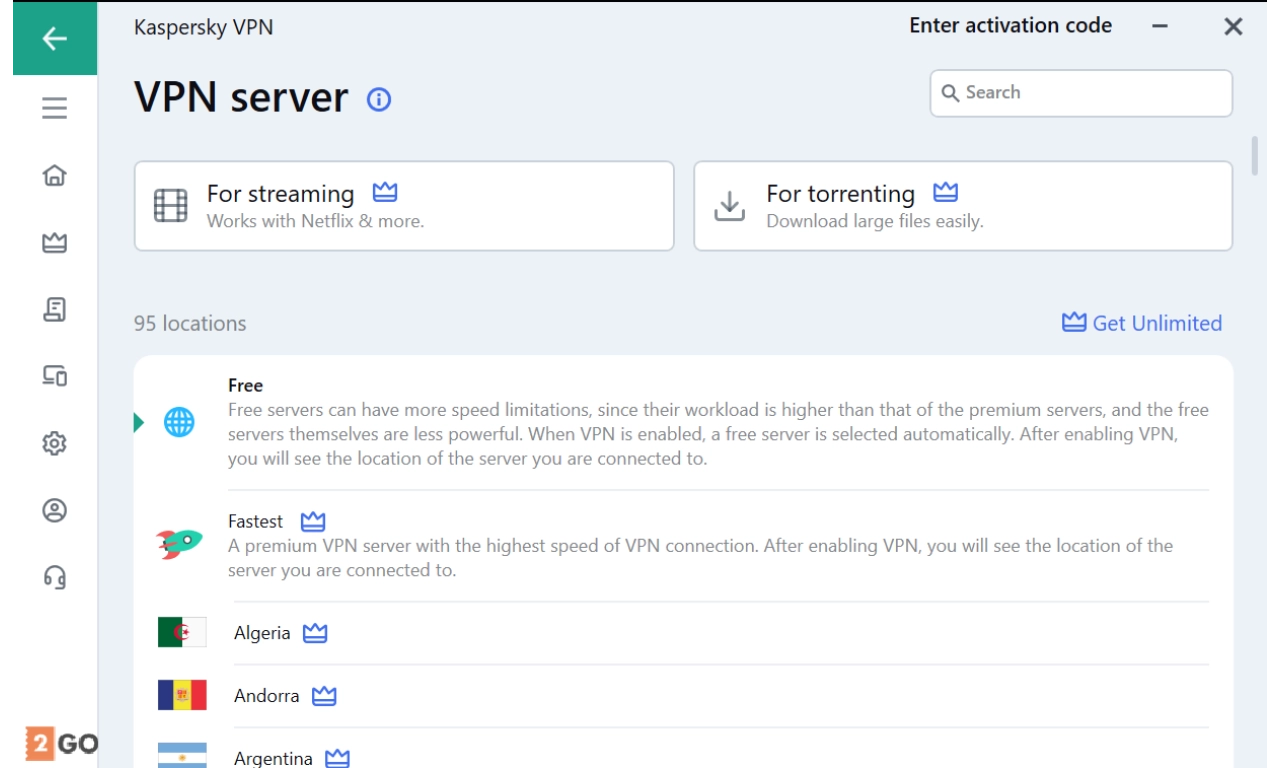
Task: Open the hamburger menu in sidebar
Action: 54,108
